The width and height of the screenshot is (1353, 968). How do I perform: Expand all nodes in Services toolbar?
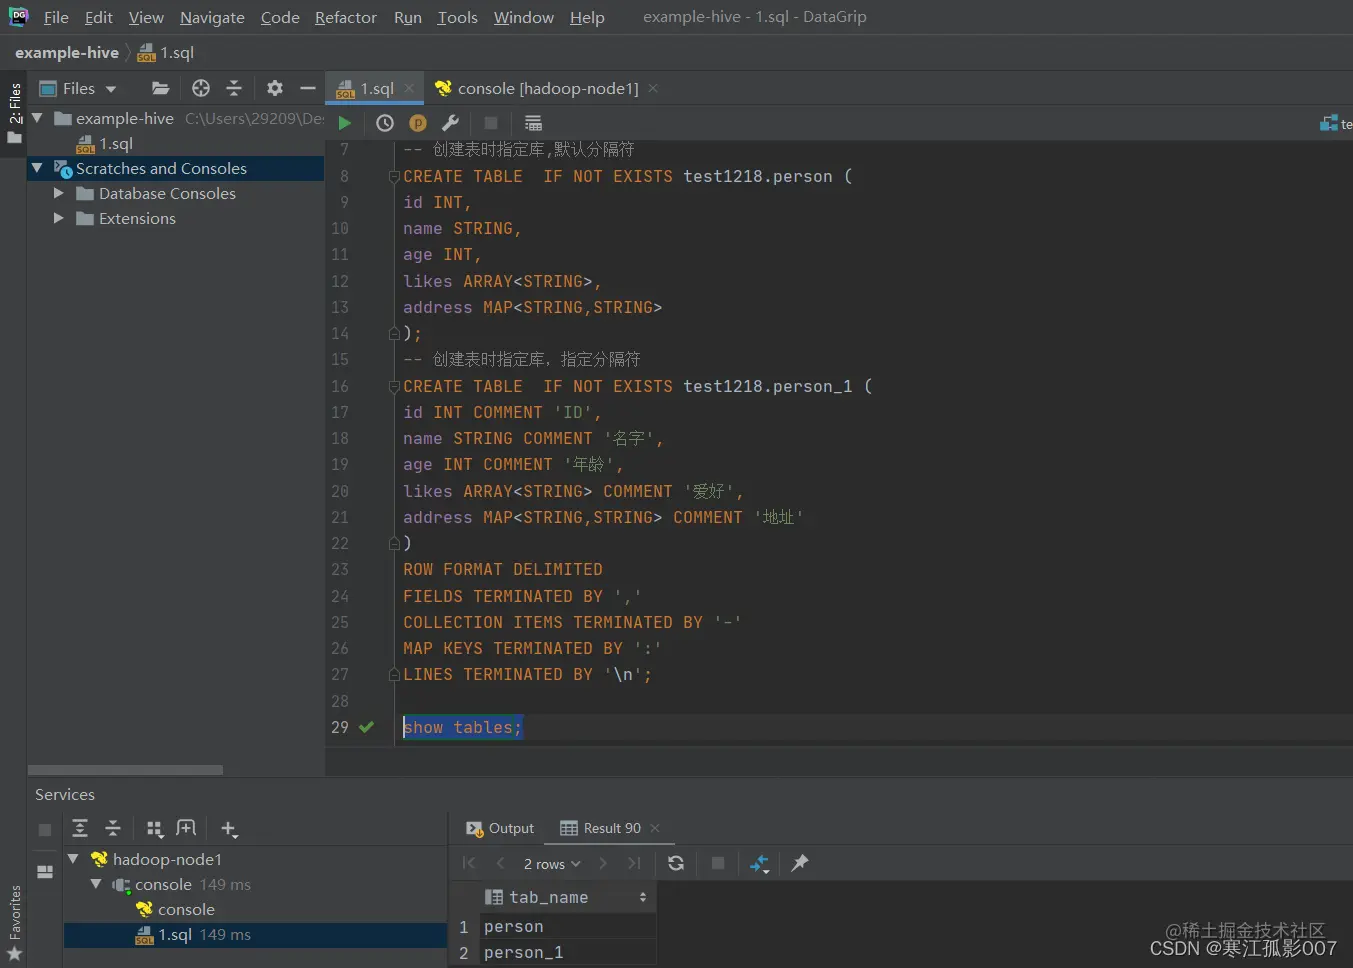(x=81, y=828)
